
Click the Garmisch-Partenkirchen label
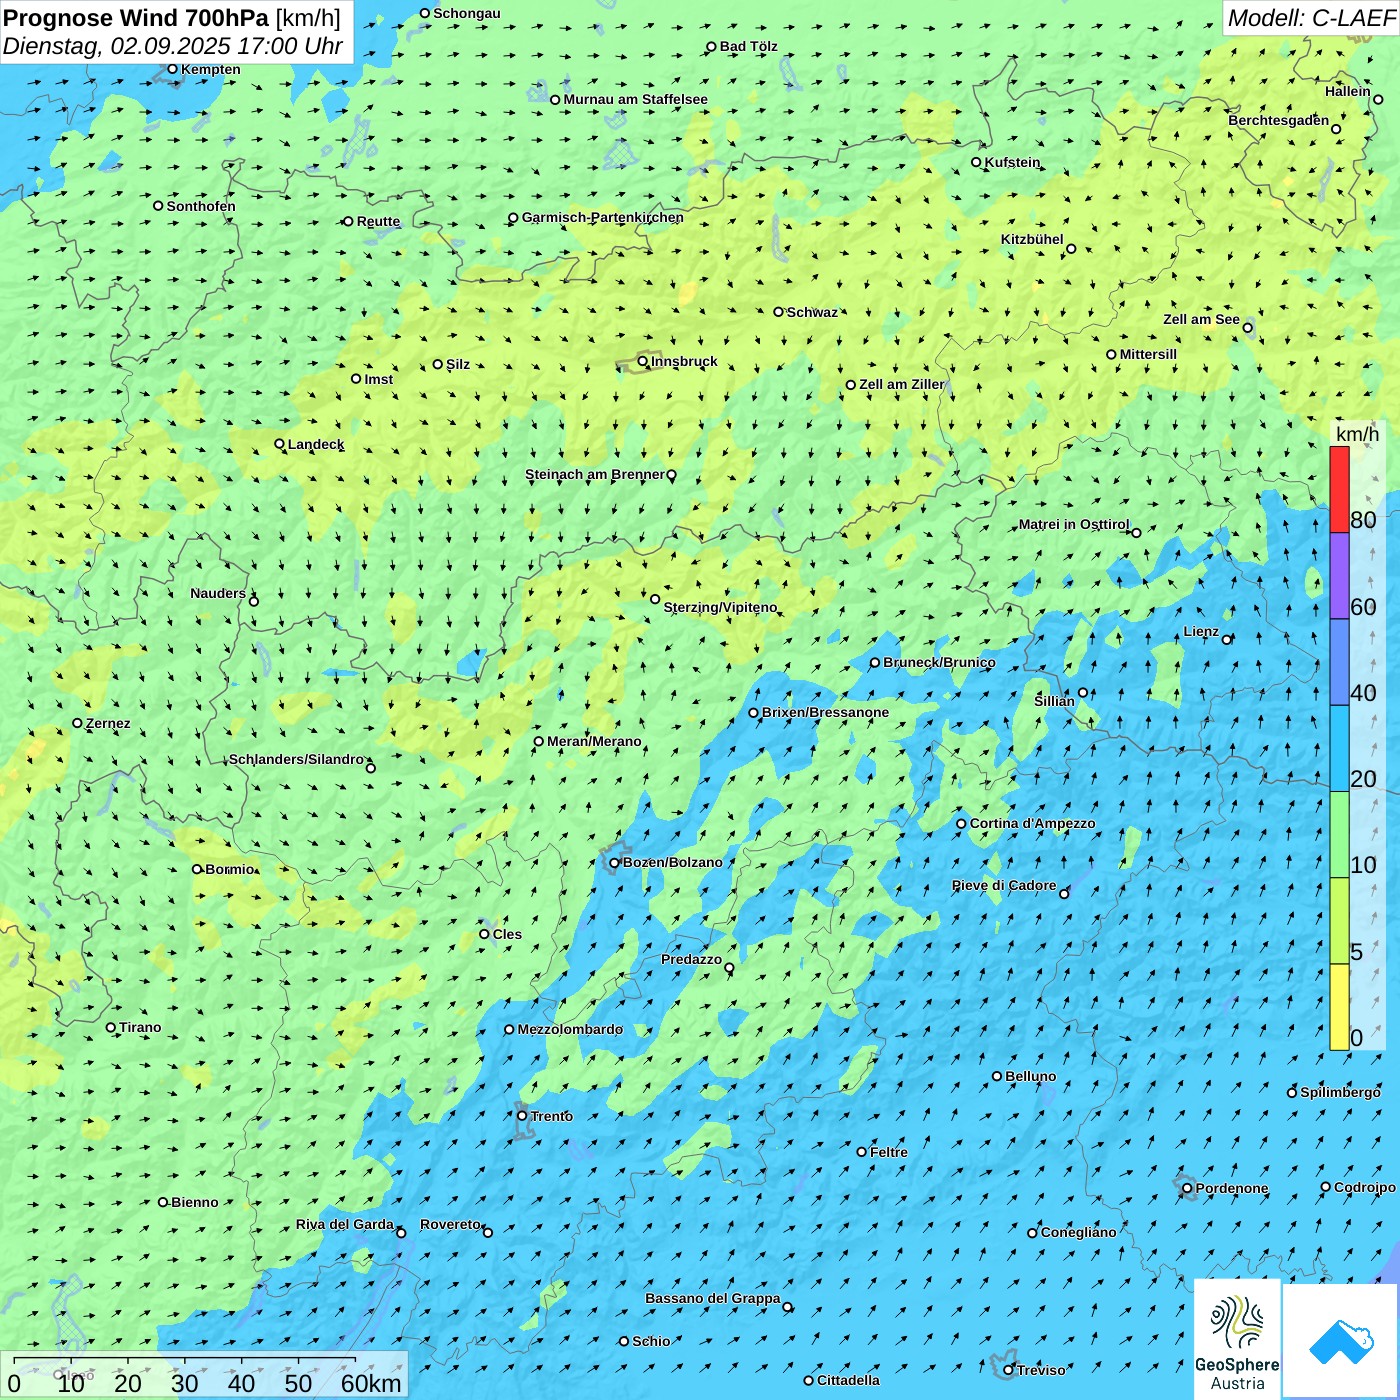pyautogui.click(x=603, y=217)
